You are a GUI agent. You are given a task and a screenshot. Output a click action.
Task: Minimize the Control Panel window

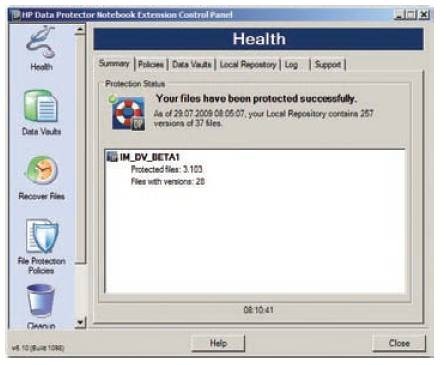(x=399, y=15)
